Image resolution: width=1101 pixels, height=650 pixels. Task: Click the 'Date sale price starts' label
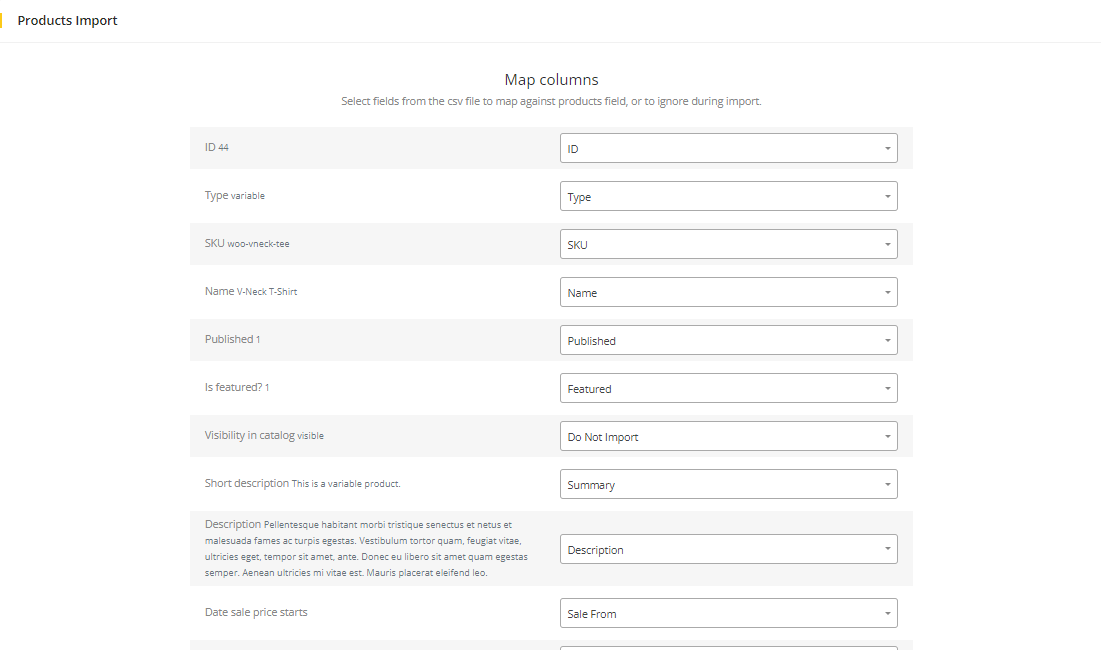256,612
